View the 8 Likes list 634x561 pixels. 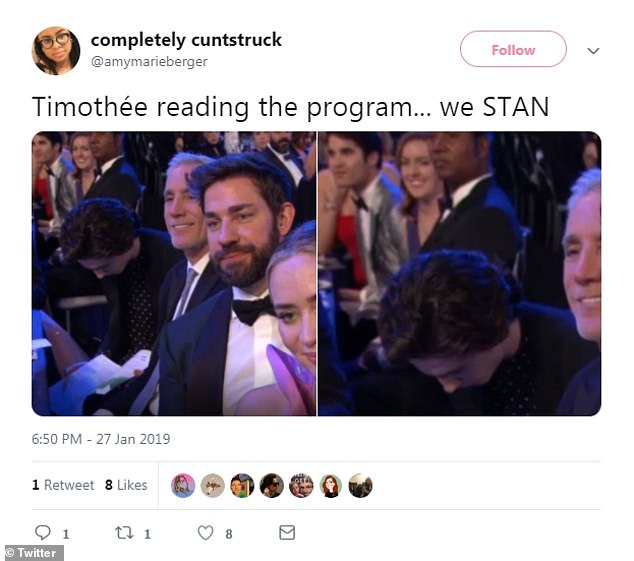126,485
